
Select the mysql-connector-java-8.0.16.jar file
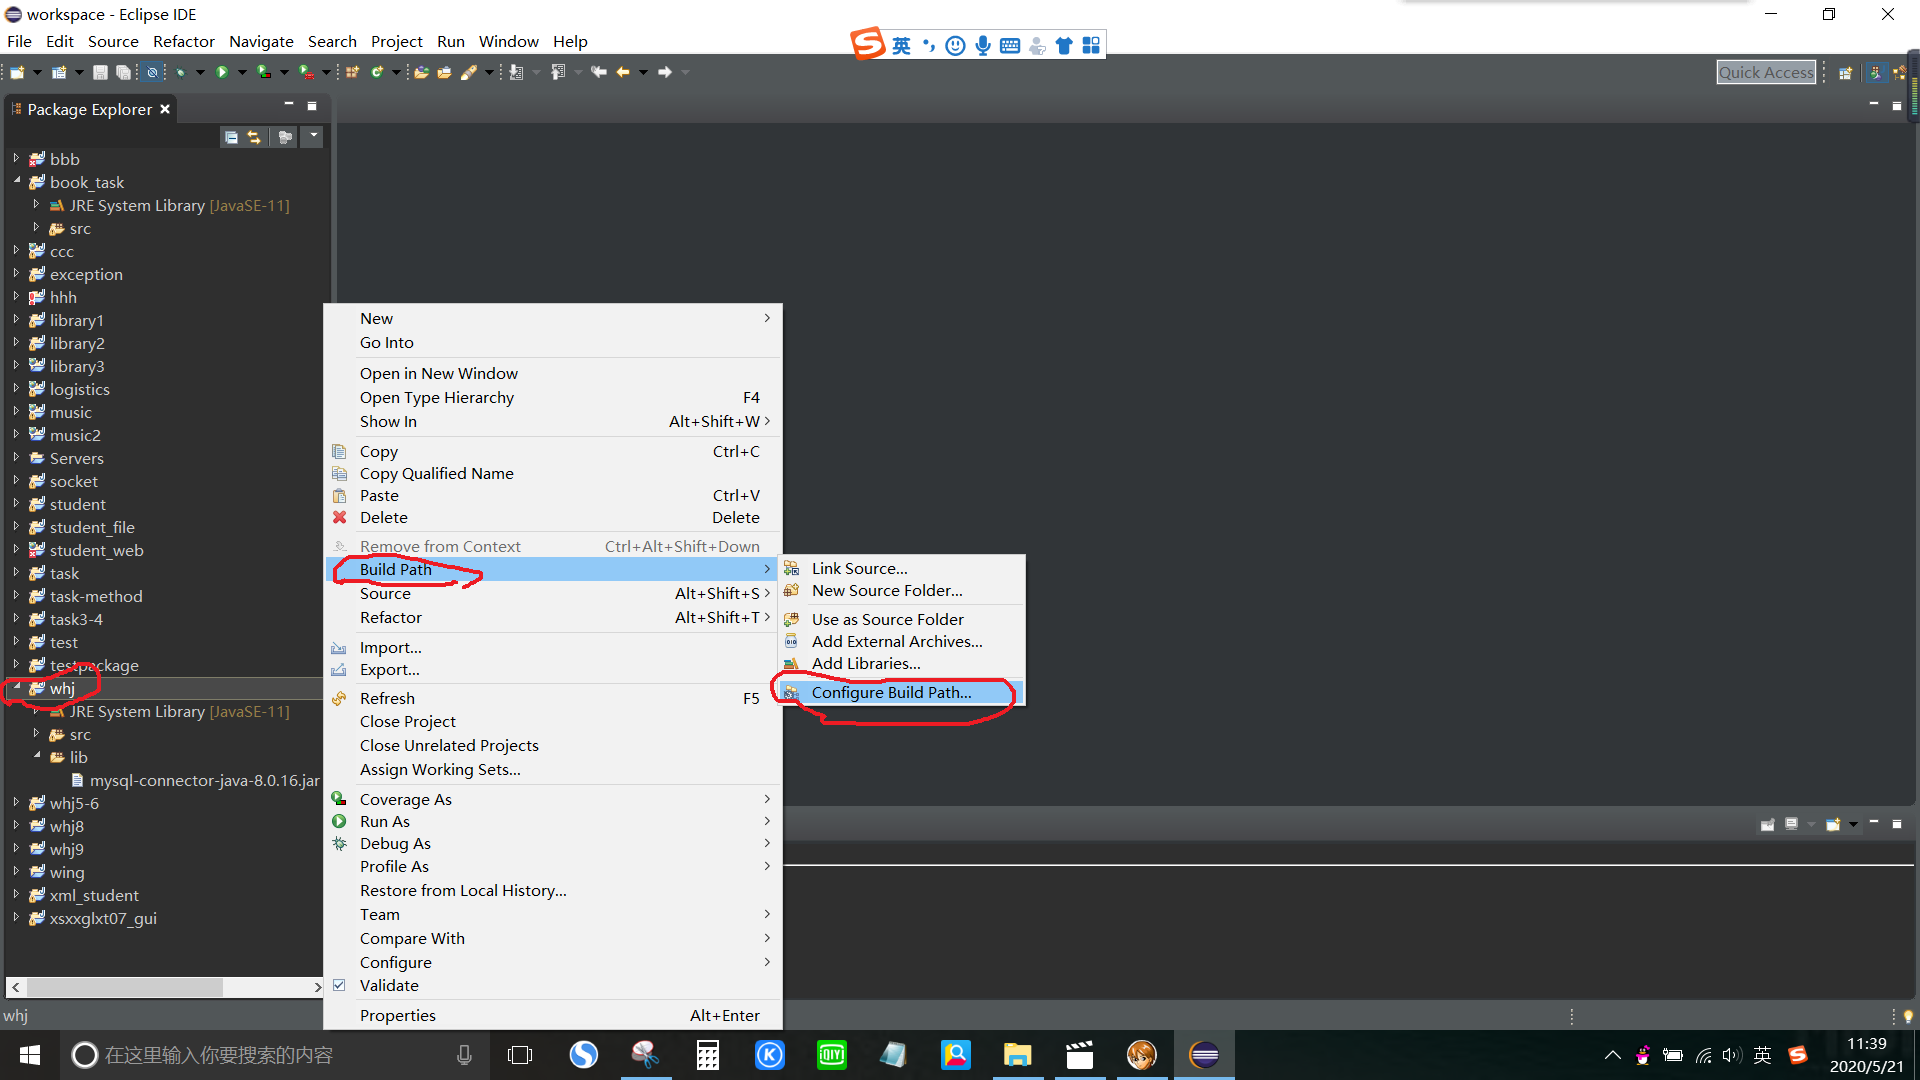pos(197,780)
